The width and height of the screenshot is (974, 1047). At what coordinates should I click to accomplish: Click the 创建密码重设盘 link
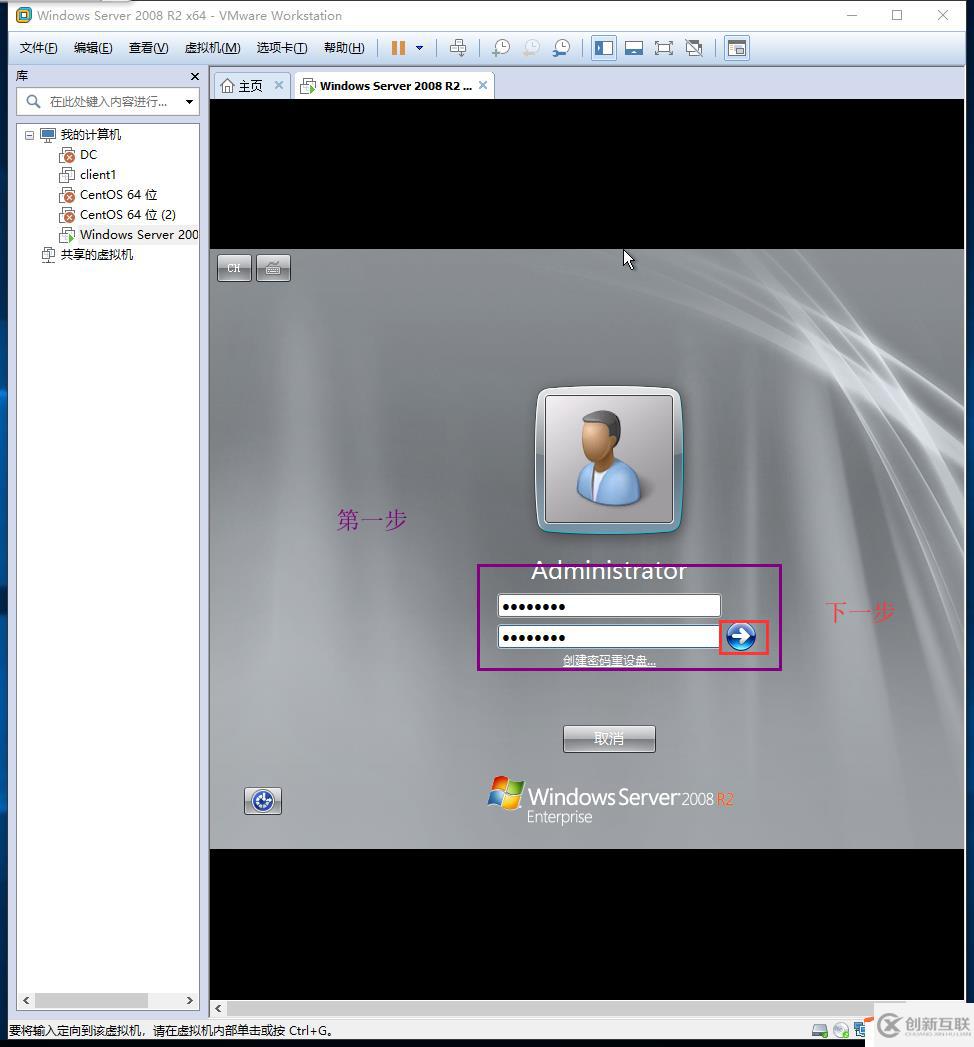pyautogui.click(x=609, y=660)
